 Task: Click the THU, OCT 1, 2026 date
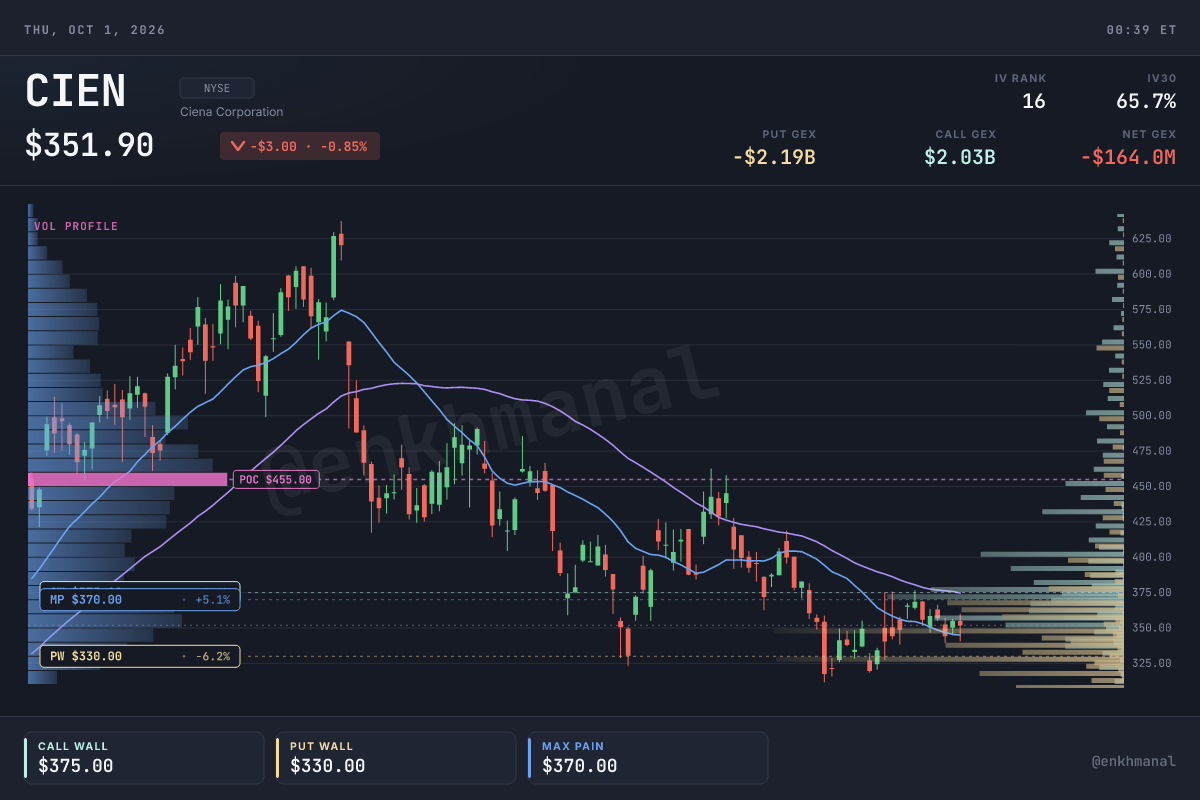pos(95,30)
